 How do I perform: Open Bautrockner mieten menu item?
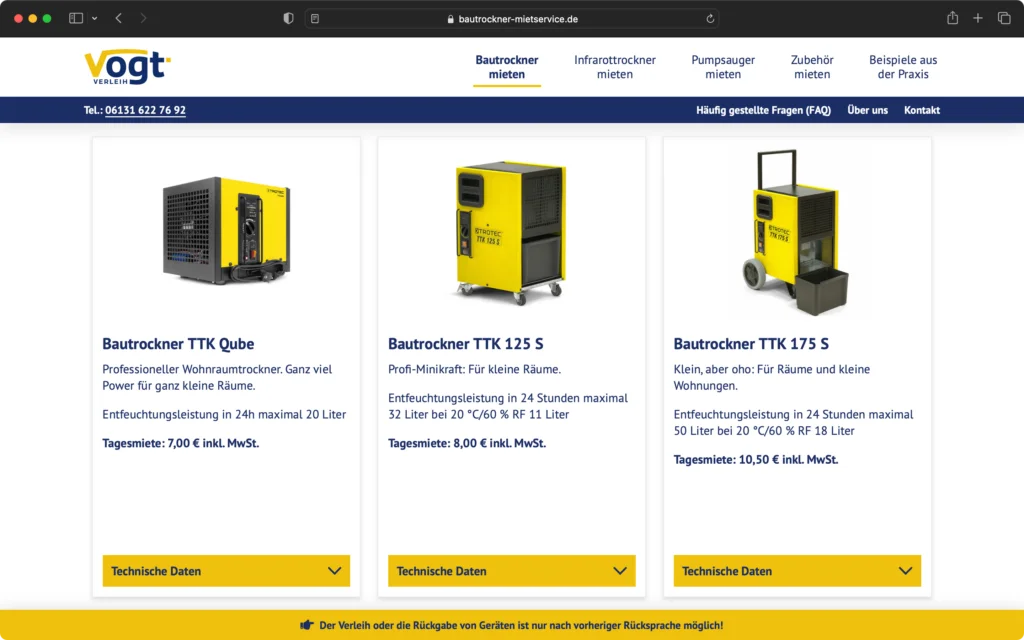tap(507, 67)
